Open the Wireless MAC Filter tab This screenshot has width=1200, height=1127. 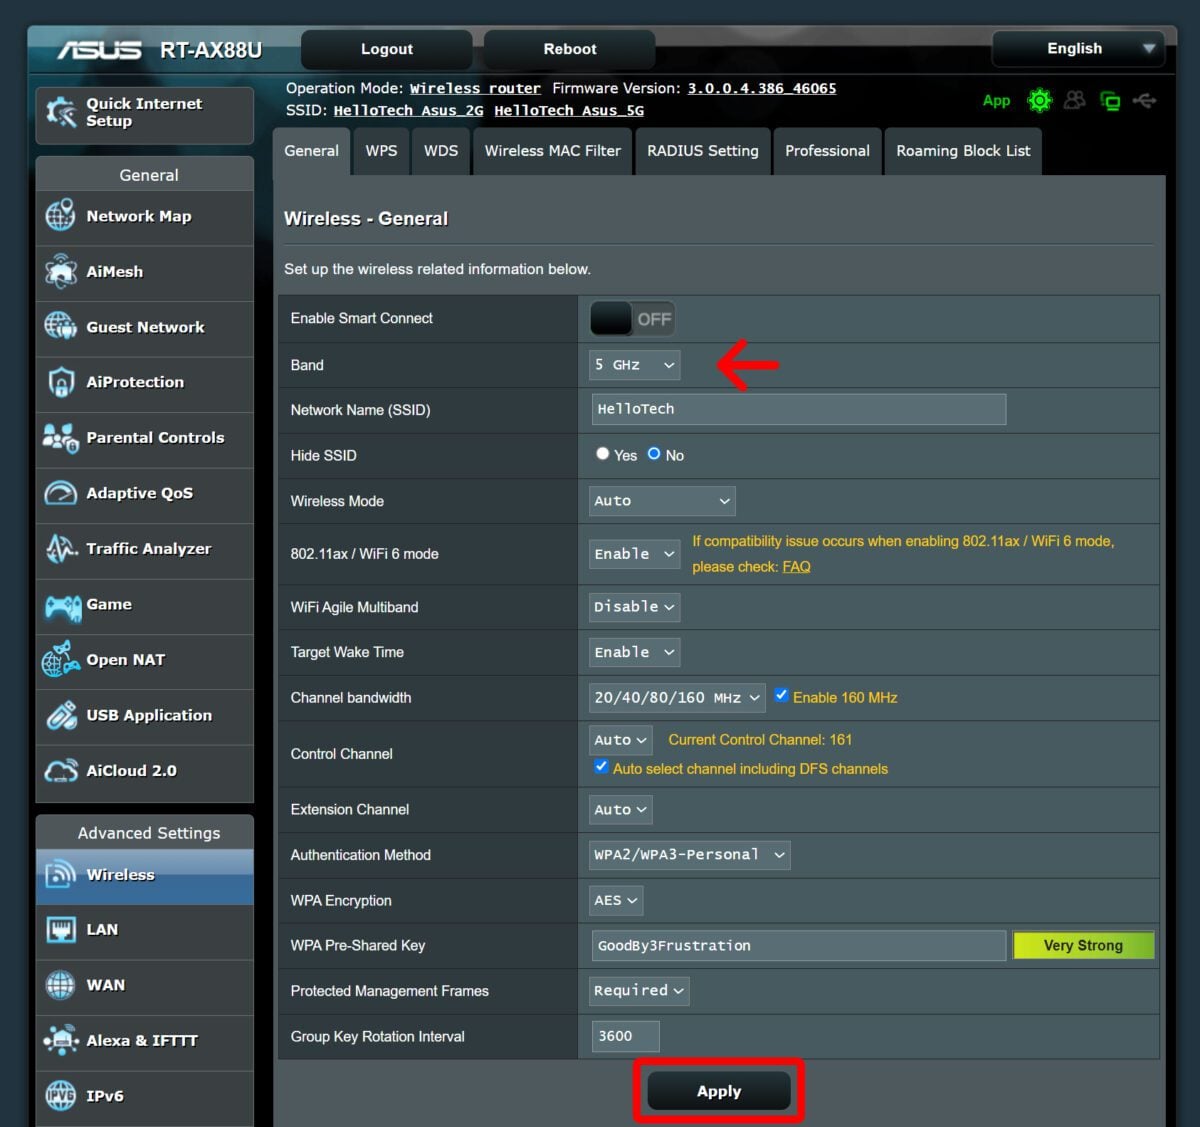(x=552, y=151)
